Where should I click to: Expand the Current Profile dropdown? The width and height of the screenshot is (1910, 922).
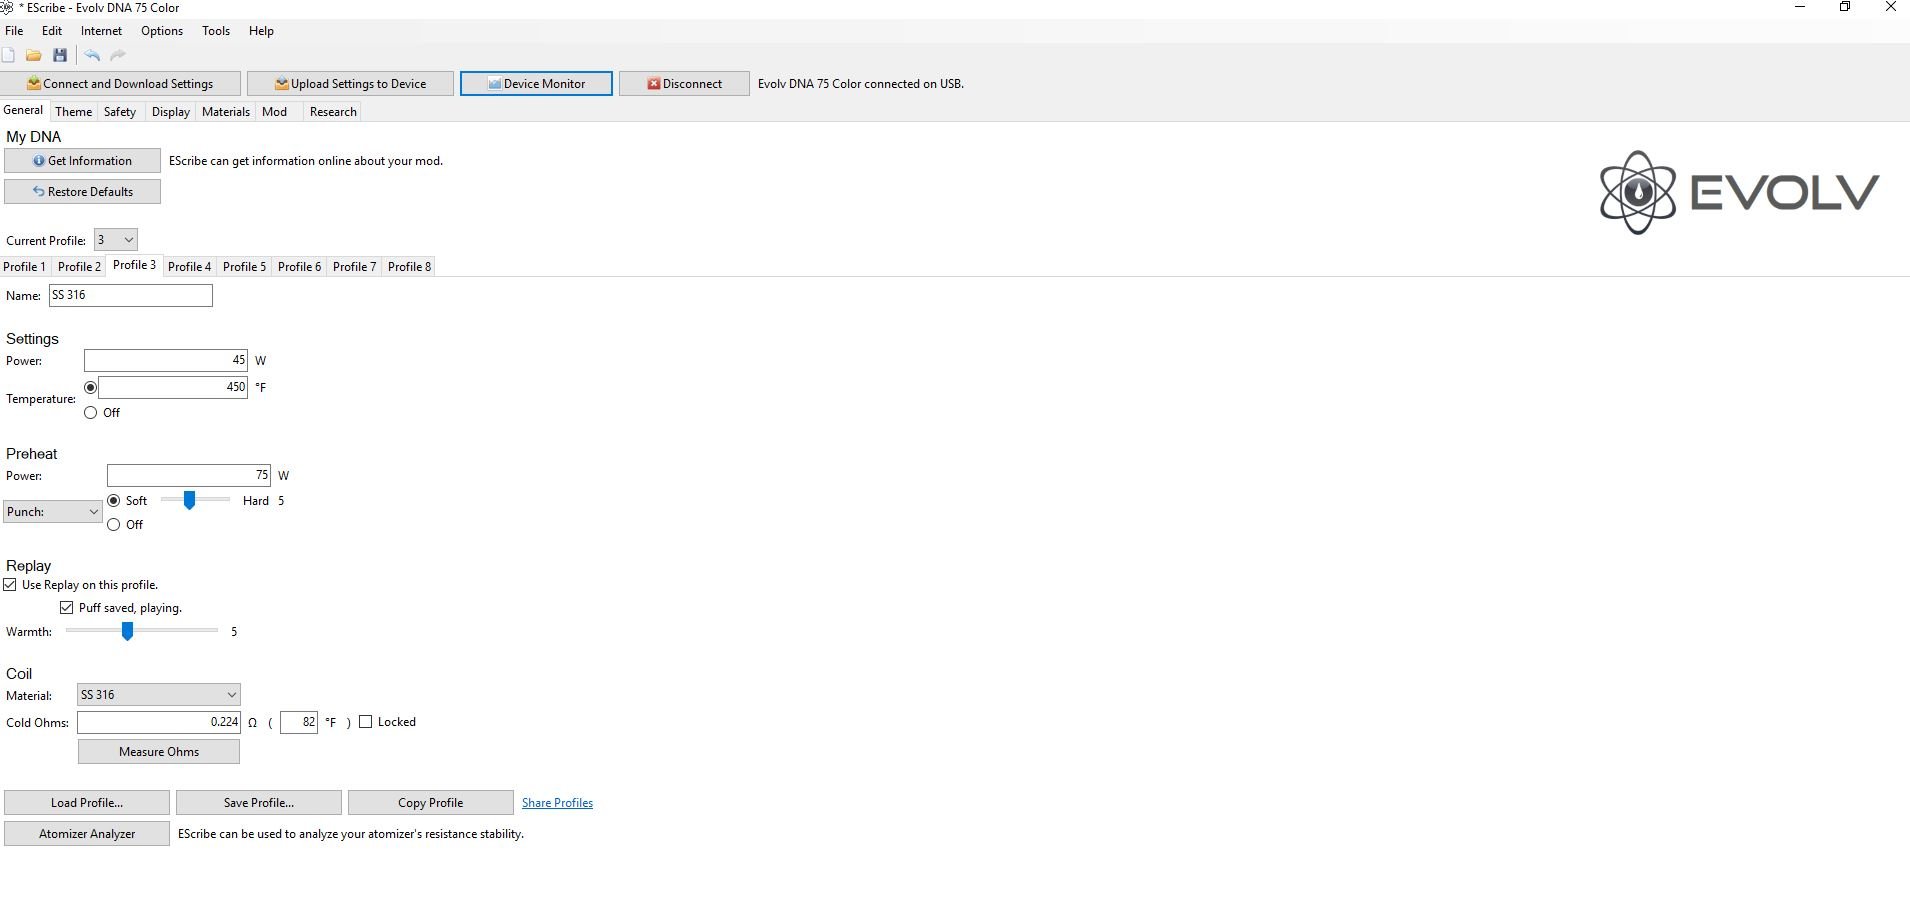click(116, 240)
